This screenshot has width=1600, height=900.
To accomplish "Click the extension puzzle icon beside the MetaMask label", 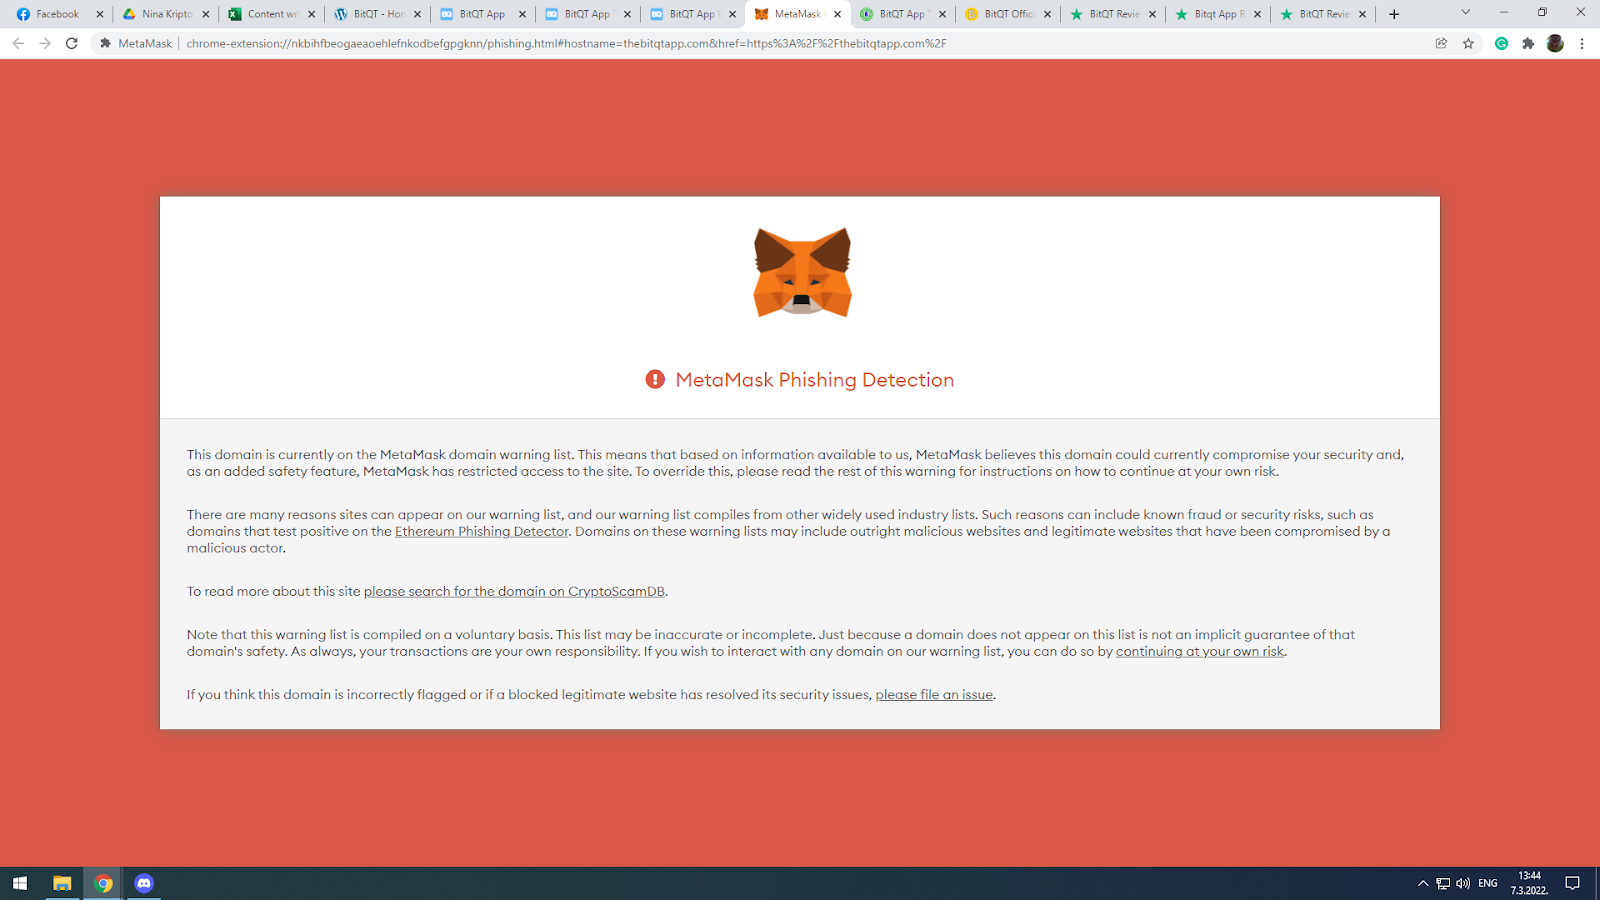I will click(x=105, y=43).
